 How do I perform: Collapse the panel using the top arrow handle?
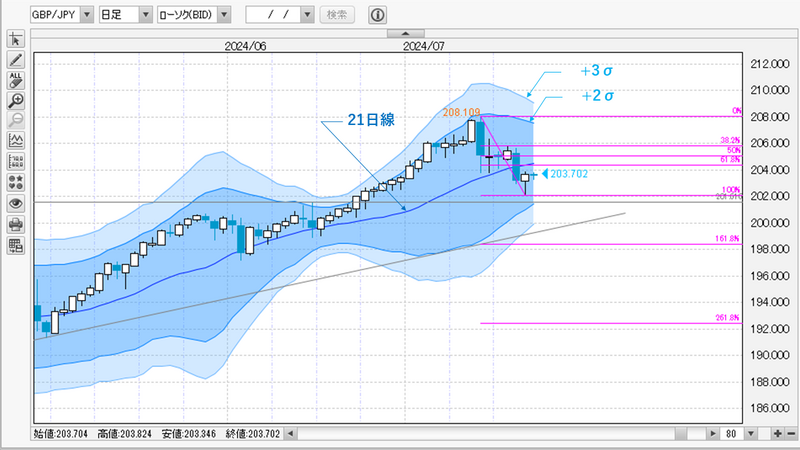pyautogui.click(x=406, y=34)
